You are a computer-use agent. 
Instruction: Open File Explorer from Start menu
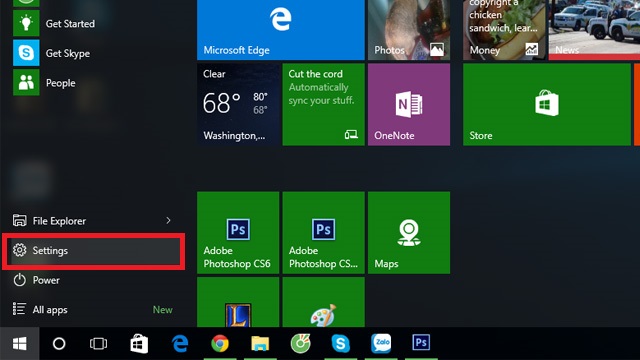tap(93, 221)
